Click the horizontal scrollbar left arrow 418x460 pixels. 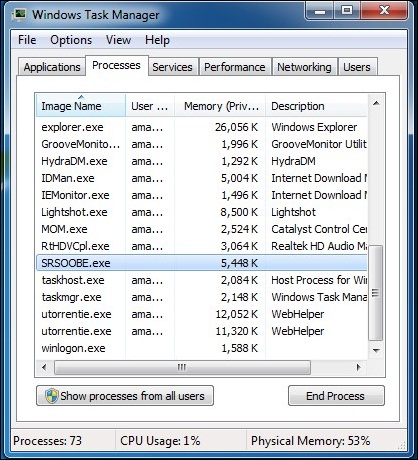coord(44,368)
